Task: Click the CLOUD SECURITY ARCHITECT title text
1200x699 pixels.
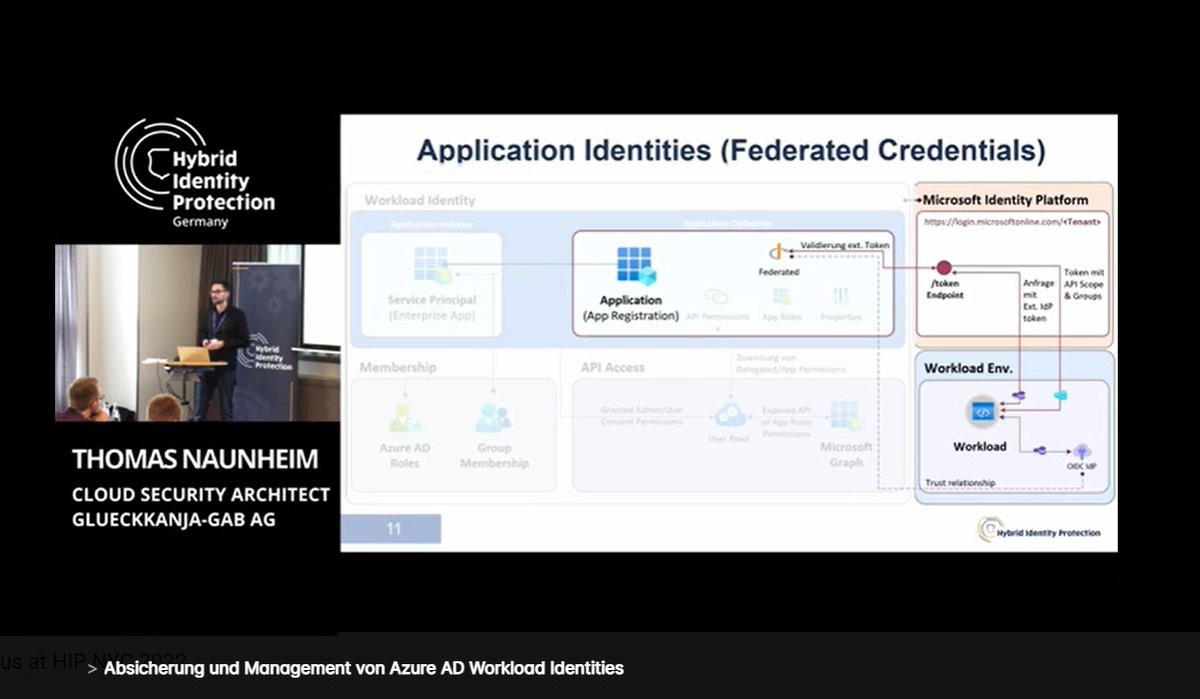Action: pos(200,495)
